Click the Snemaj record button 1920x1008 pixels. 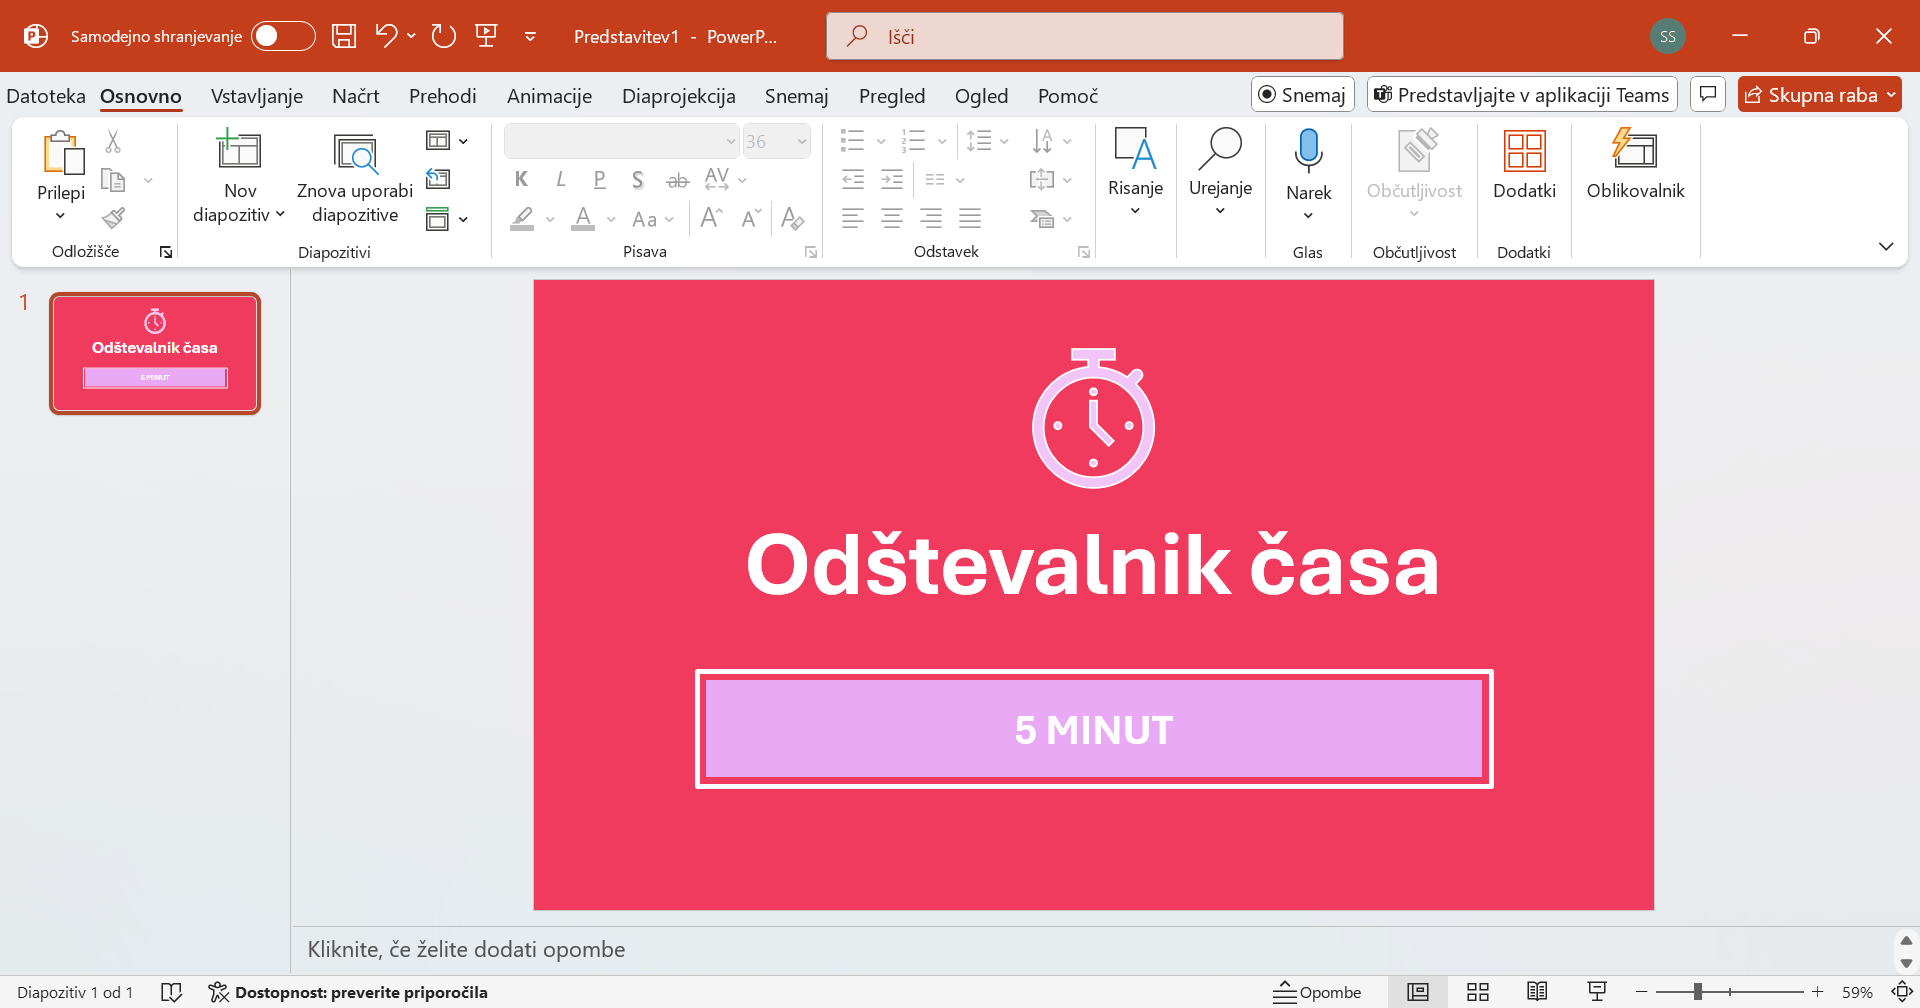coord(1302,95)
